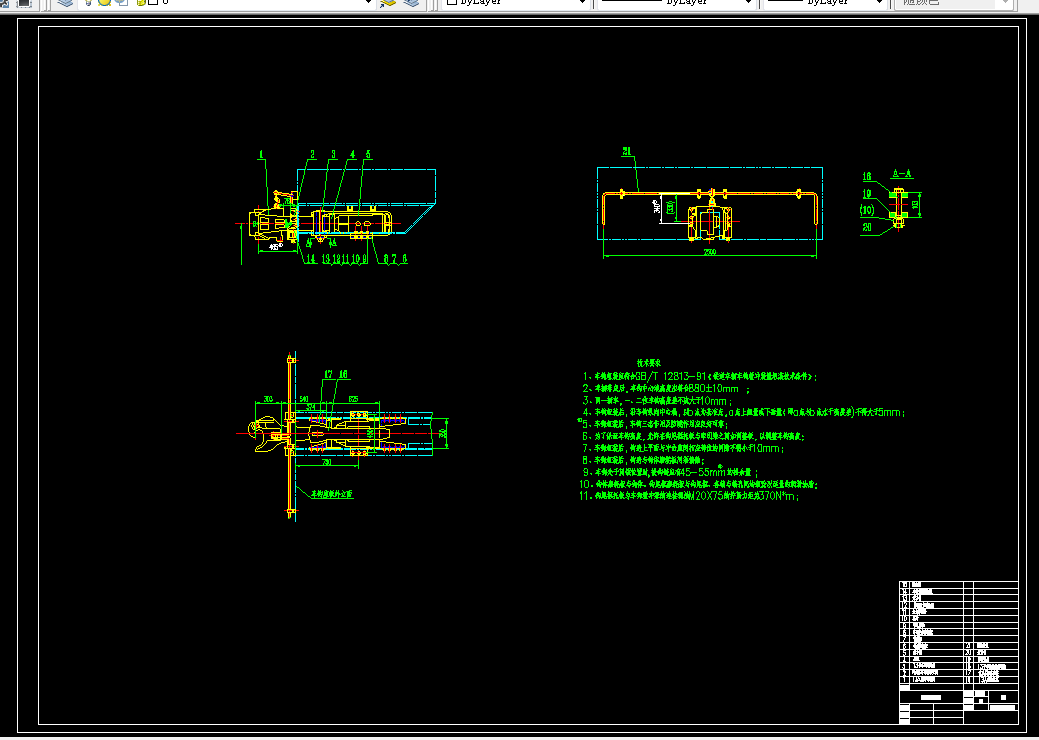Select part balloon number 14

coord(310,259)
